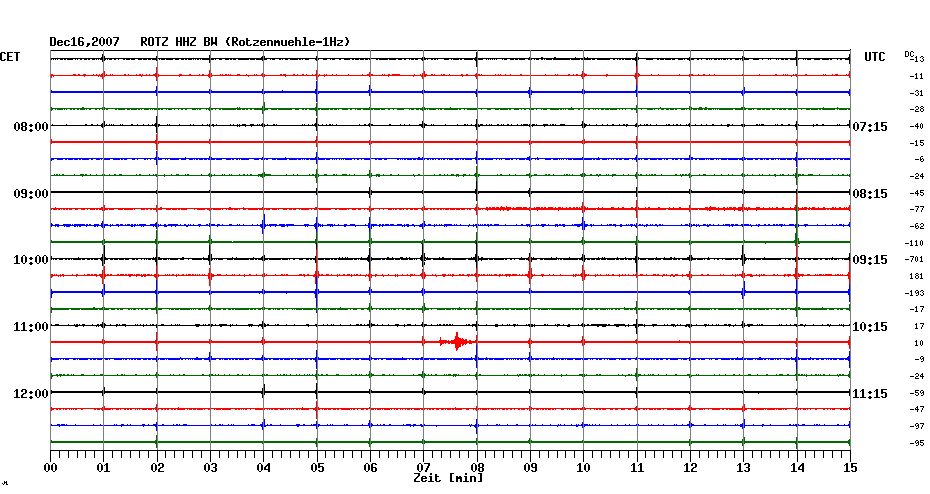This screenshot has width=930, height=494.
Task: Select the DC offset value -28
Action: (916, 110)
